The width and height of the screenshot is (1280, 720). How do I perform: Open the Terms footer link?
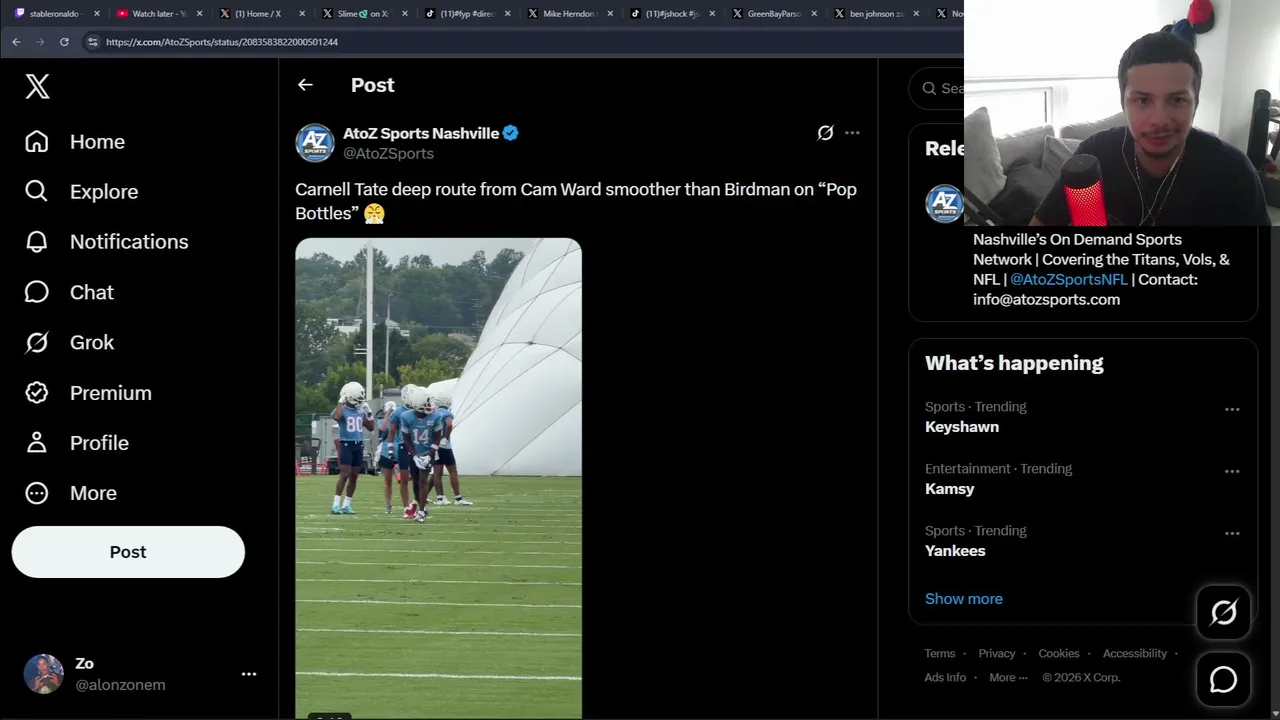click(x=940, y=653)
